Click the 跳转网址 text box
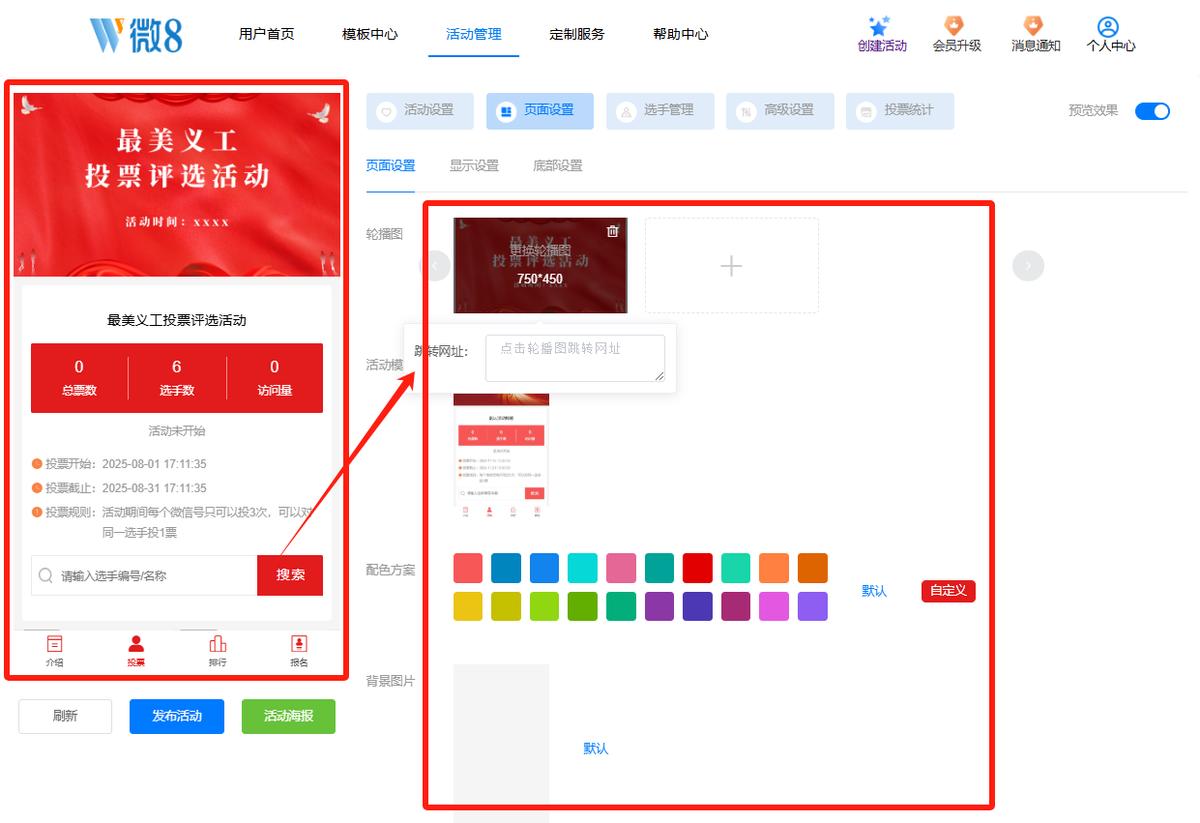 [575, 358]
